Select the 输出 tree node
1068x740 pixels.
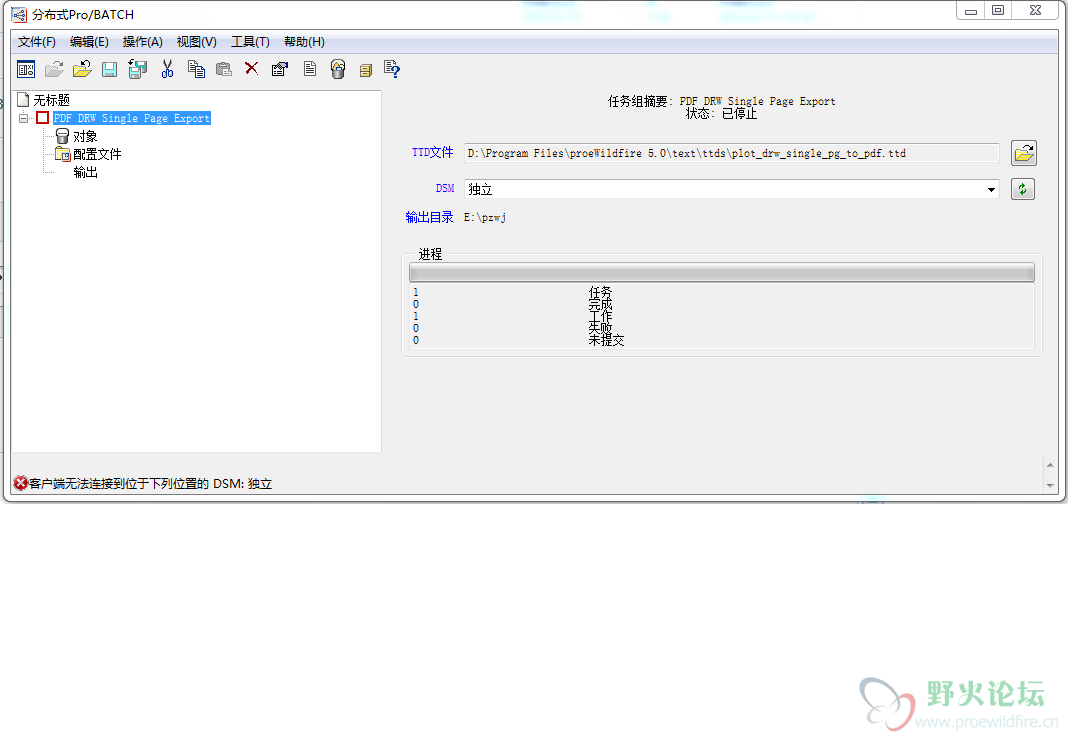[x=85, y=172]
